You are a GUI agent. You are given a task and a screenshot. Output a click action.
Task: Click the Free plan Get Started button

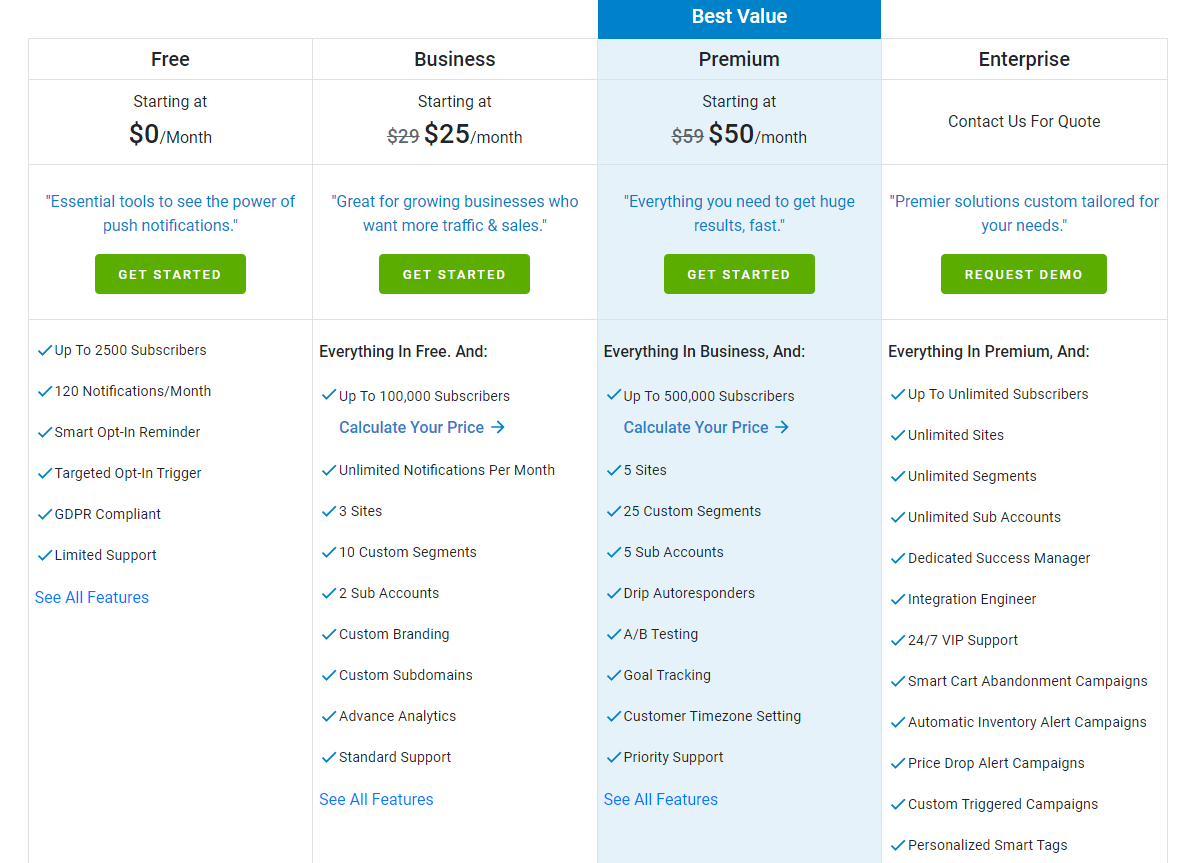170,274
